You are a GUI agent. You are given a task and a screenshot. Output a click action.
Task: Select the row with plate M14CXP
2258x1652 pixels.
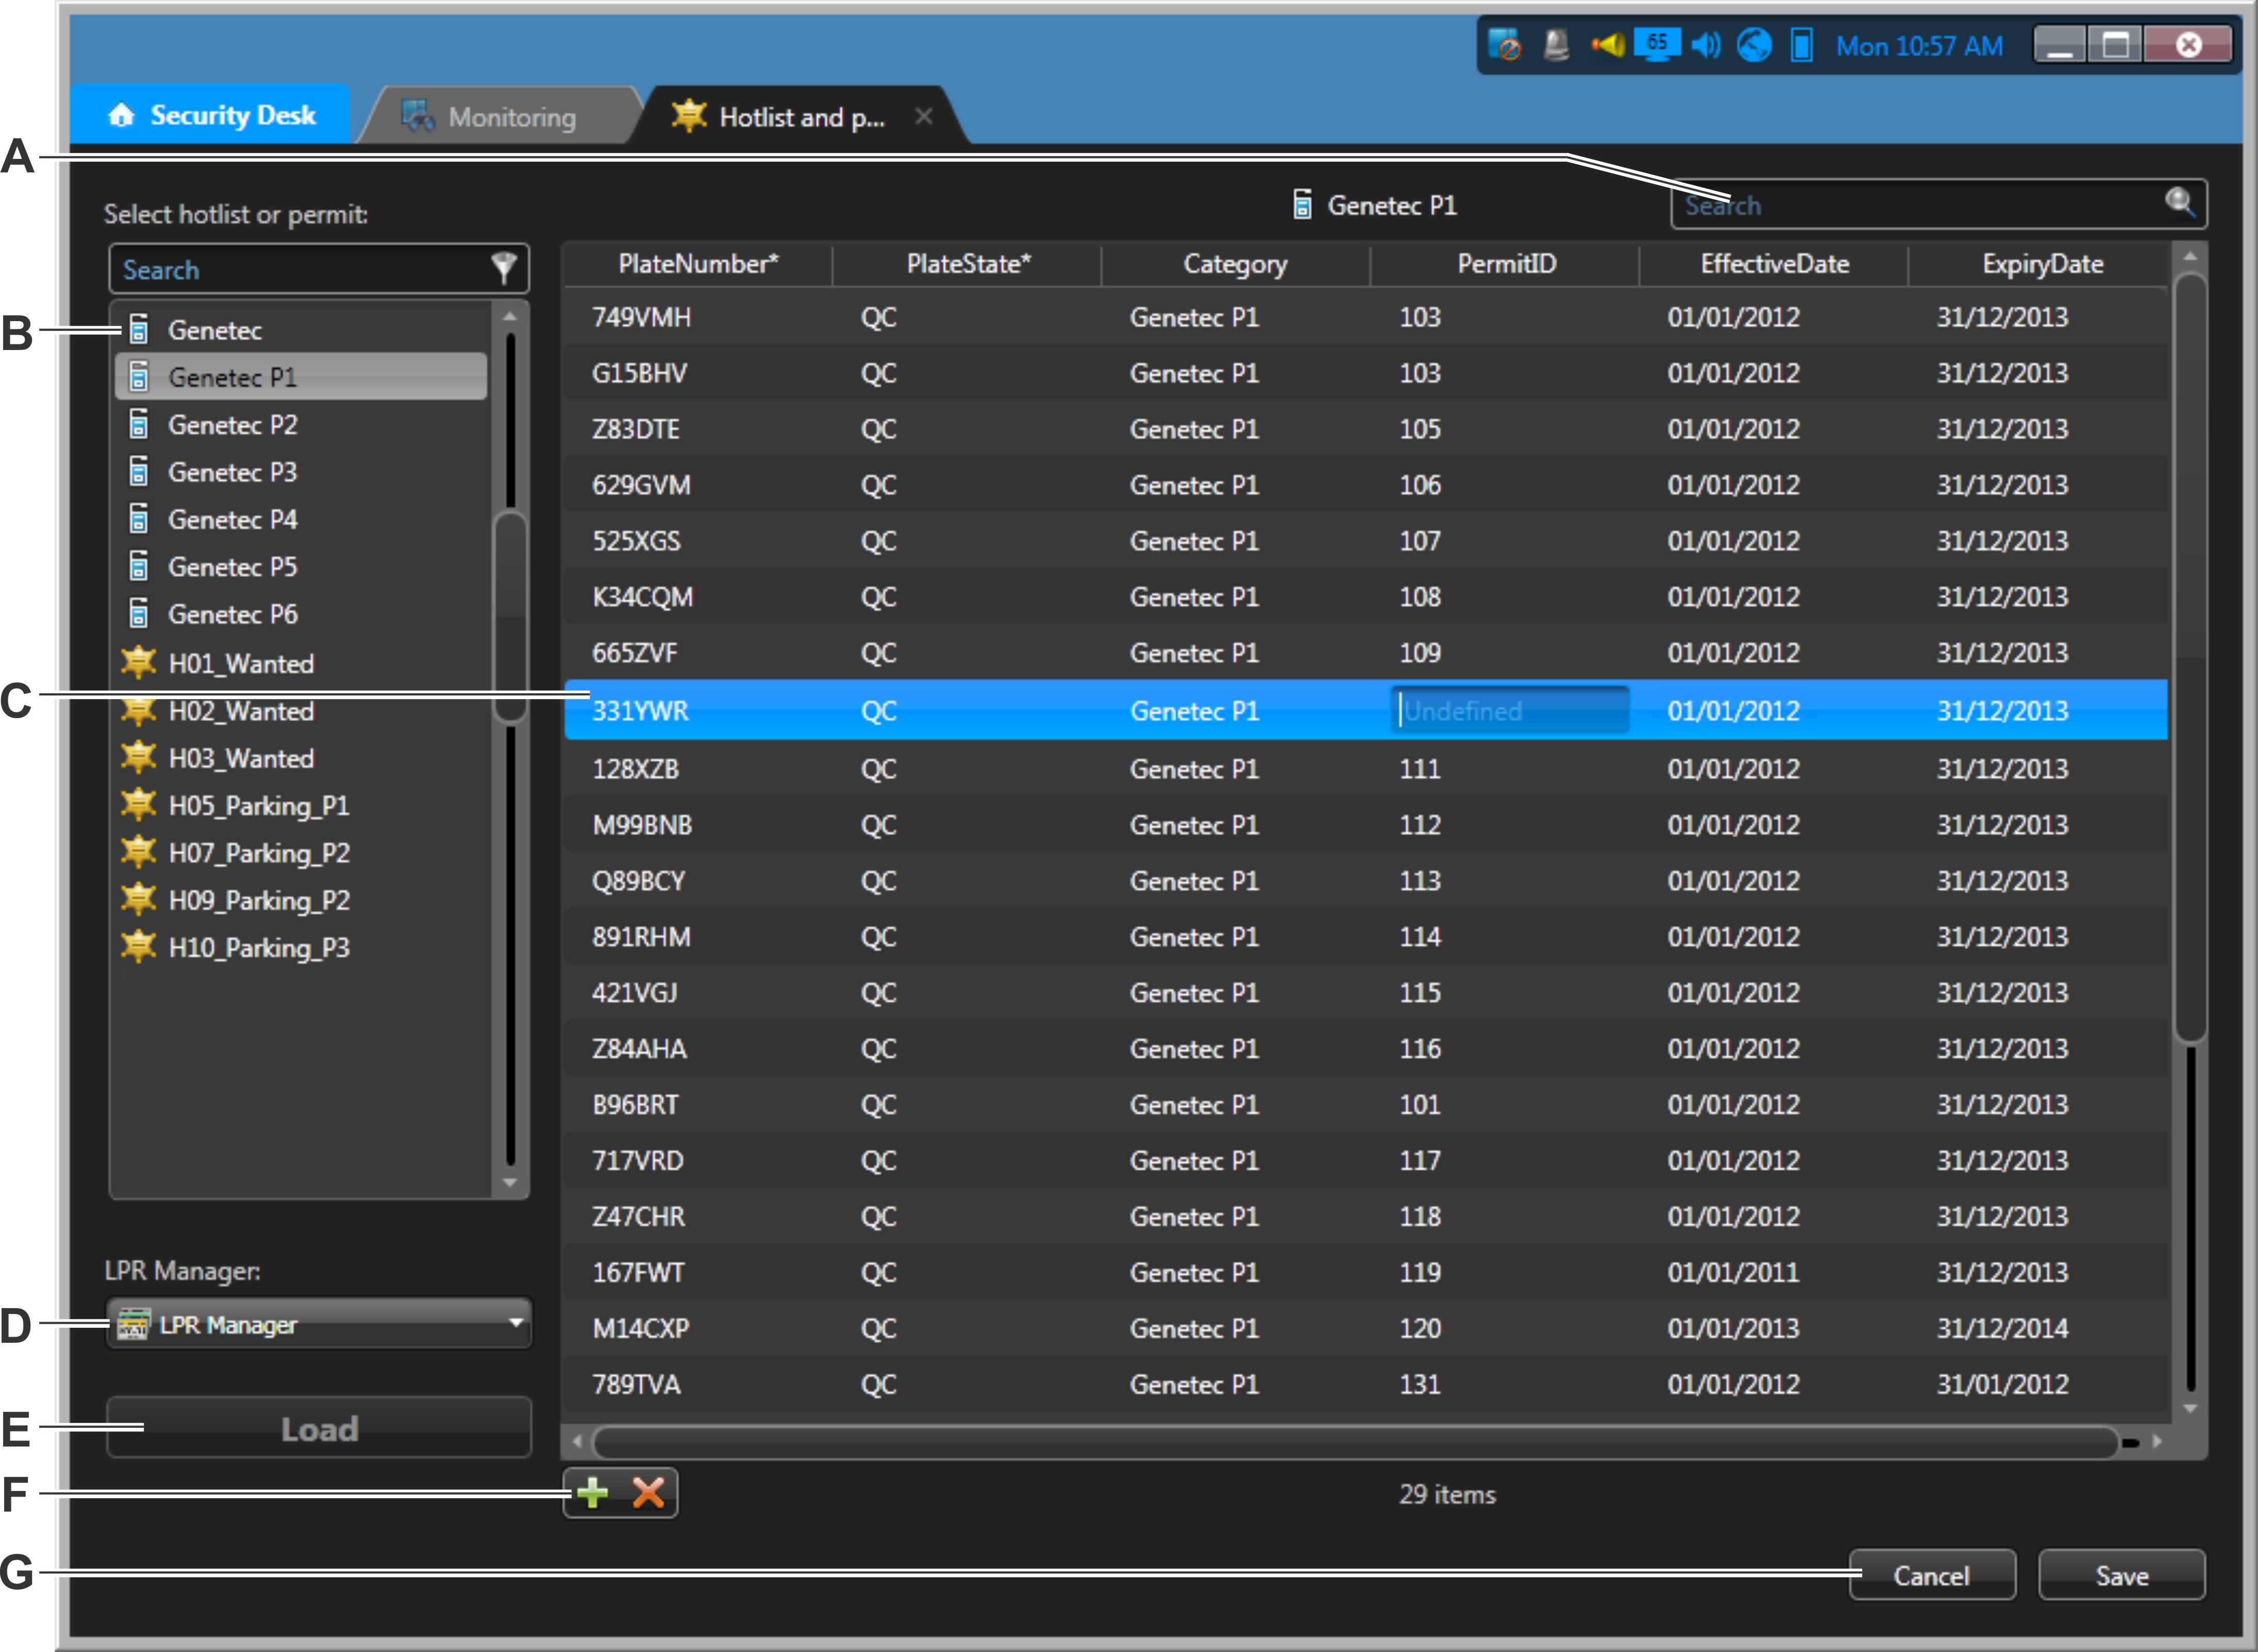[x=1366, y=1328]
